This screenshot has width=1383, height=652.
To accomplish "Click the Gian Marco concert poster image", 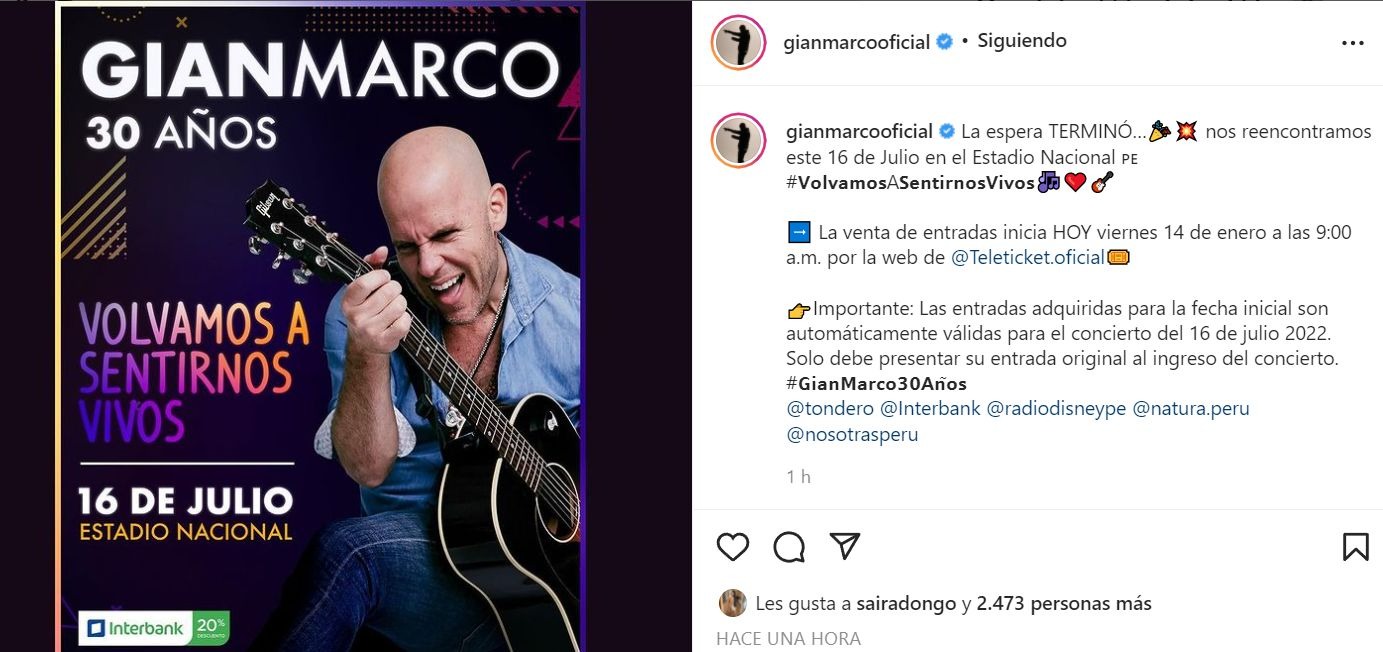I will [x=319, y=326].
